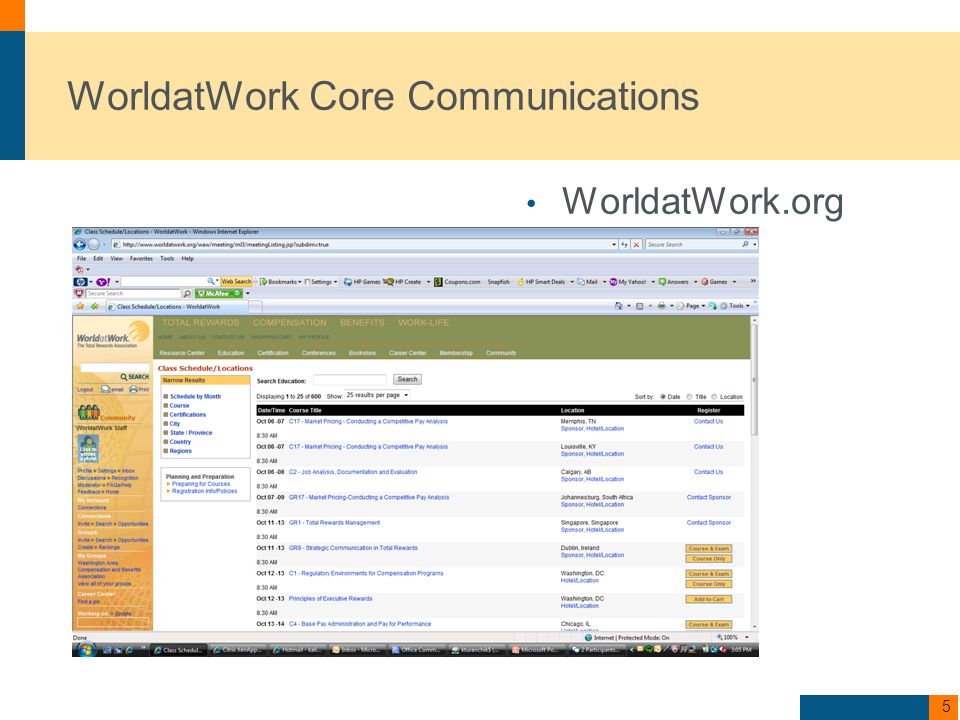
Task: Click the Favorites star icon
Action: coord(80,306)
